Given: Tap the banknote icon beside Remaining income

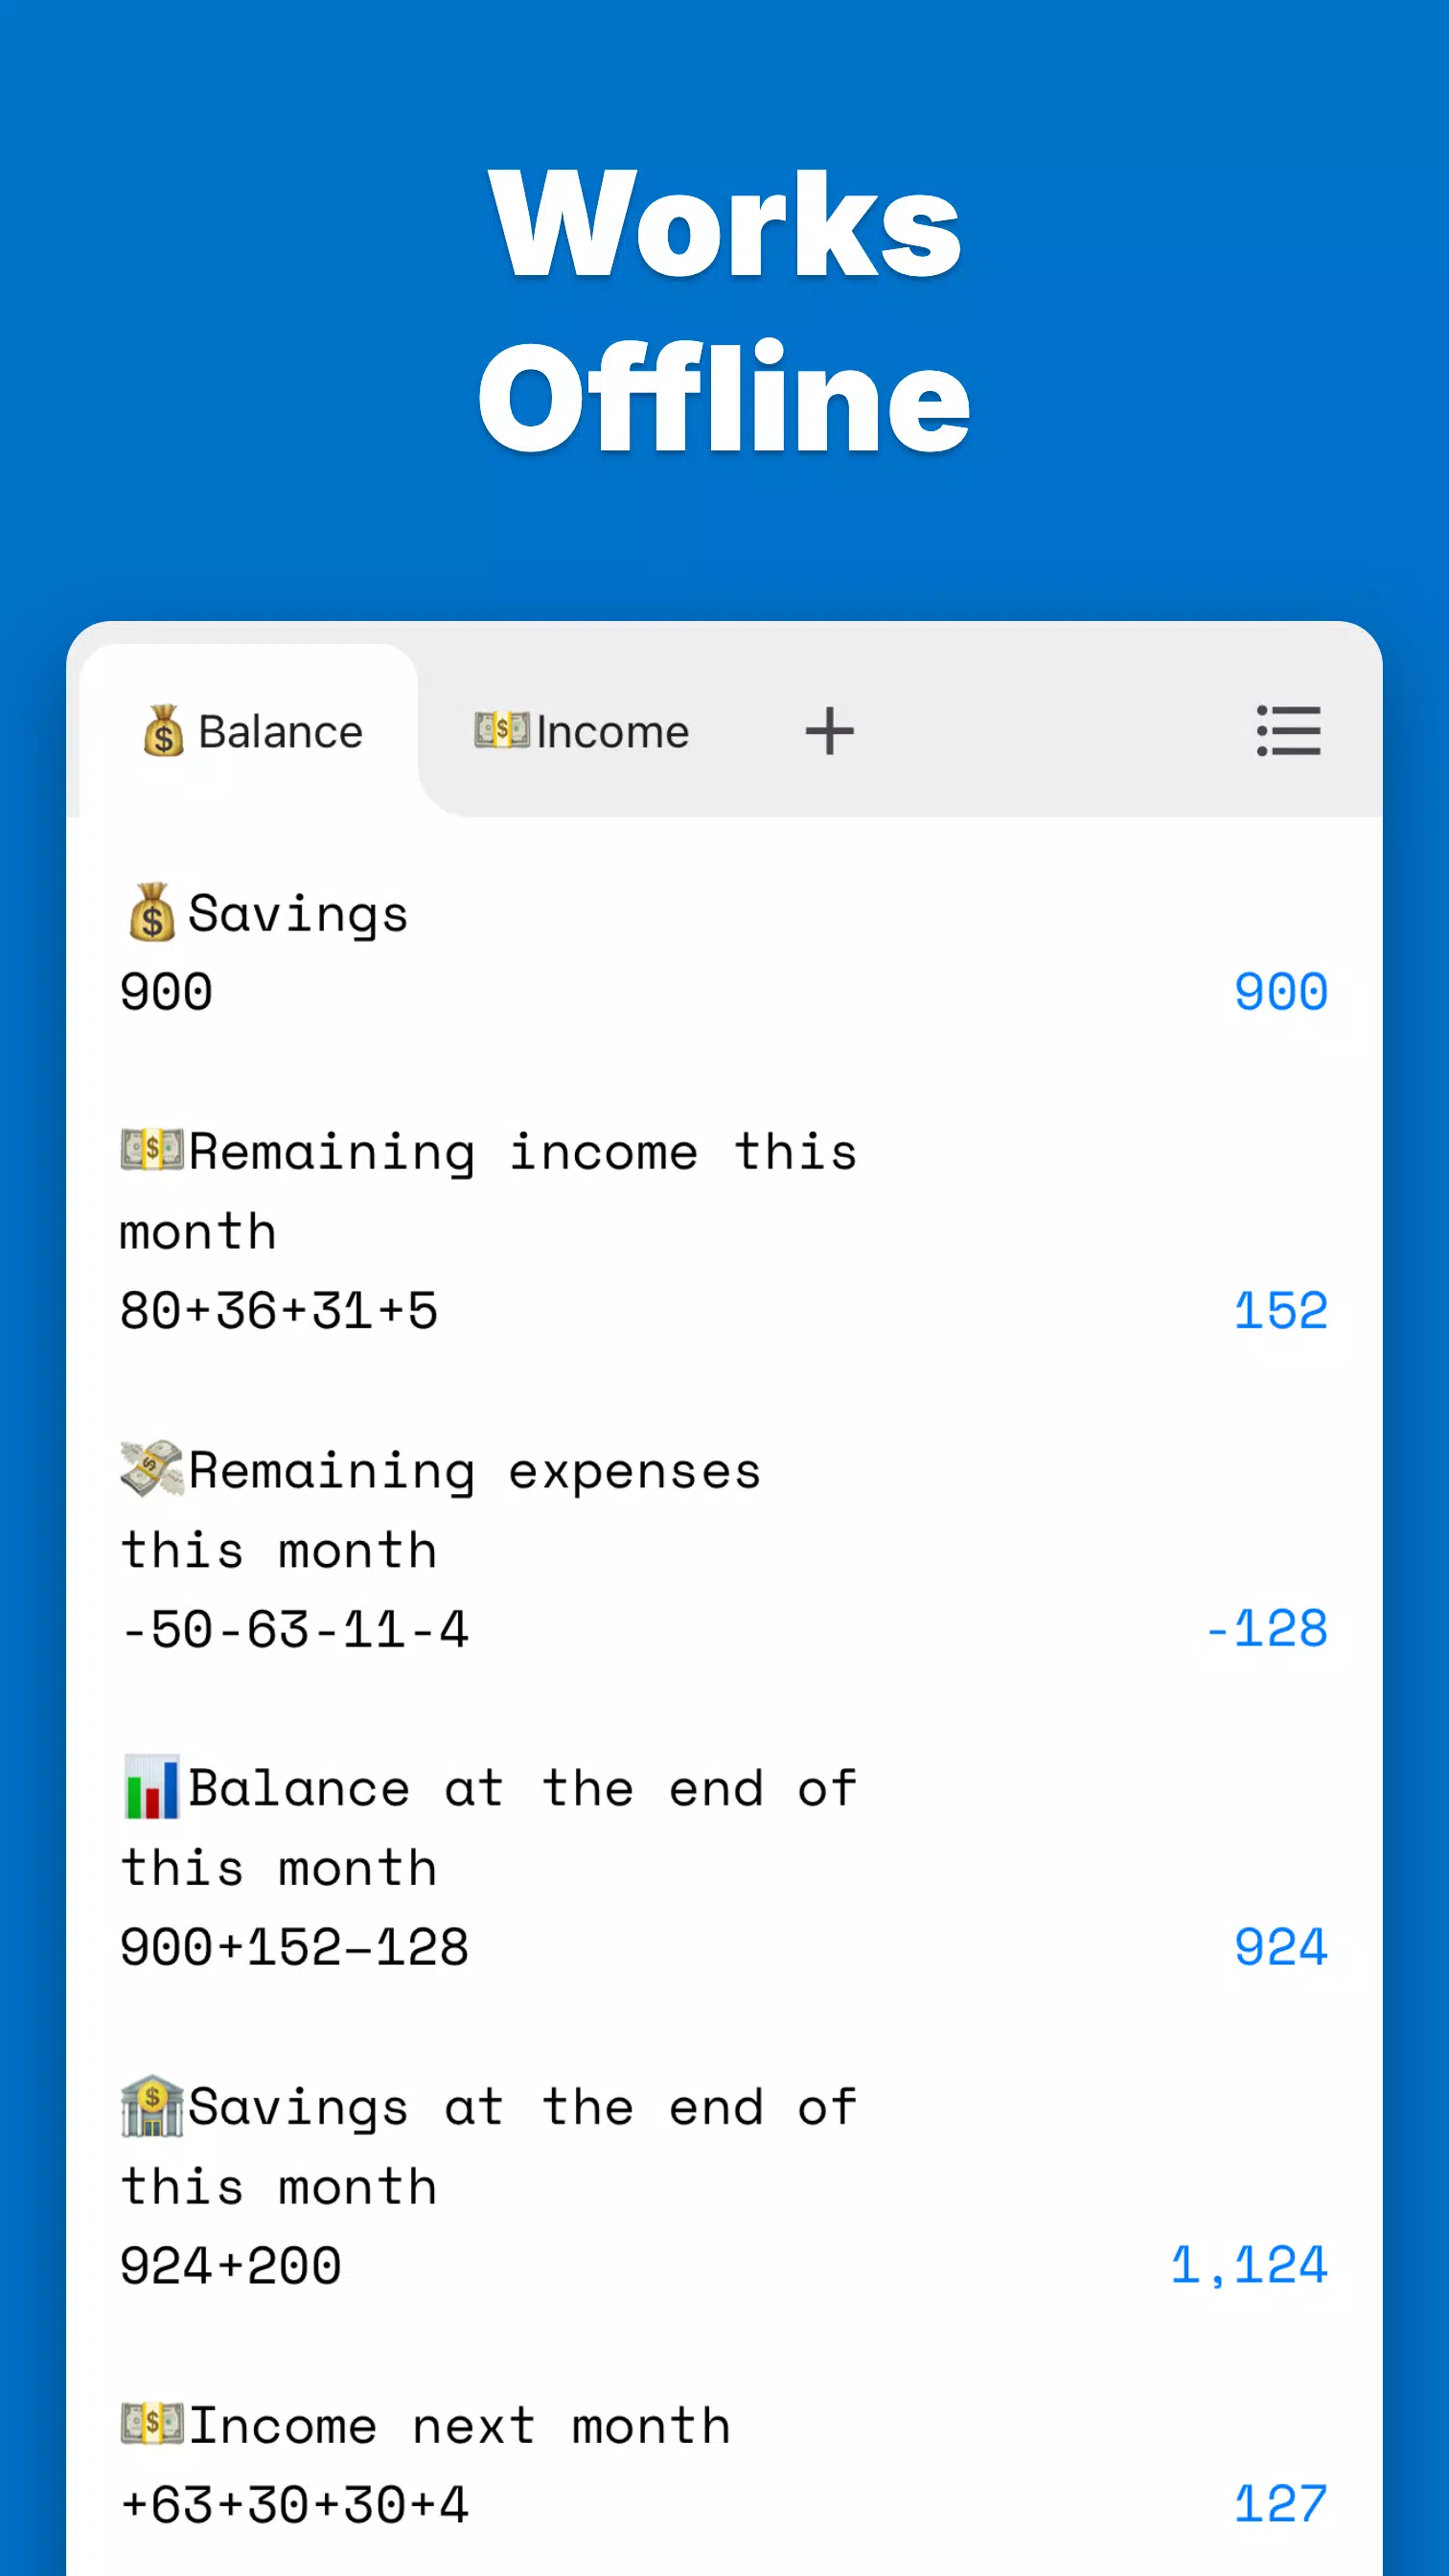Looking at the screenshot, I should pyautogui.click(x=152, y=1150).
